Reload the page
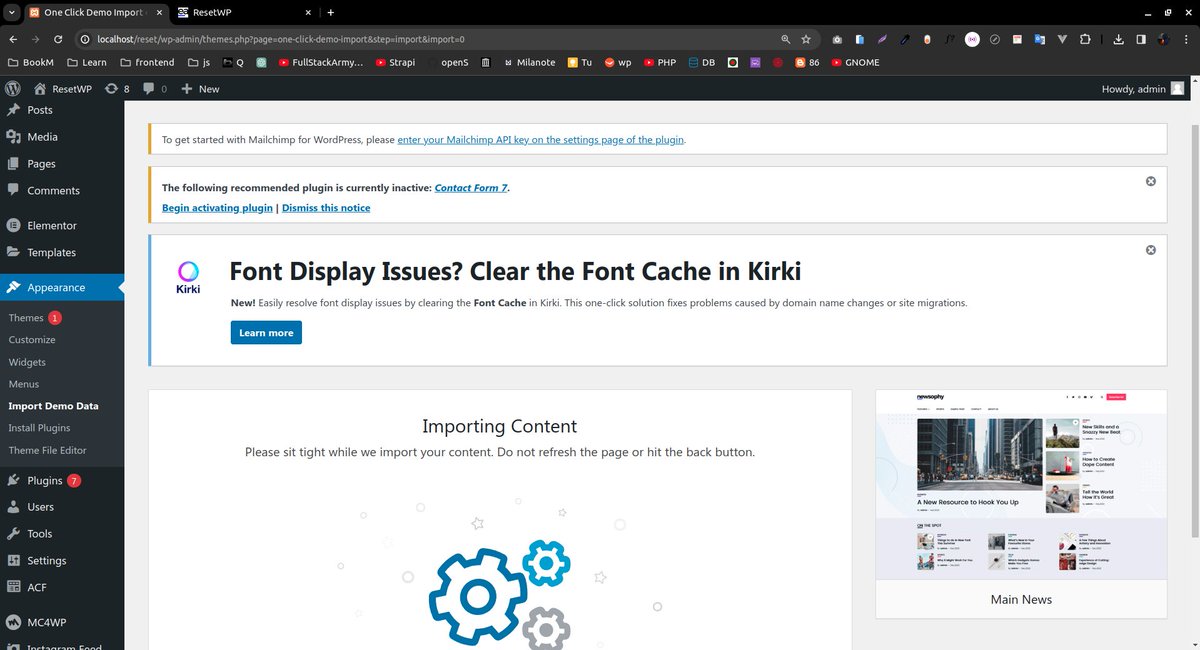This screenshot has width=1200, height=650. (x=59, y=39)
